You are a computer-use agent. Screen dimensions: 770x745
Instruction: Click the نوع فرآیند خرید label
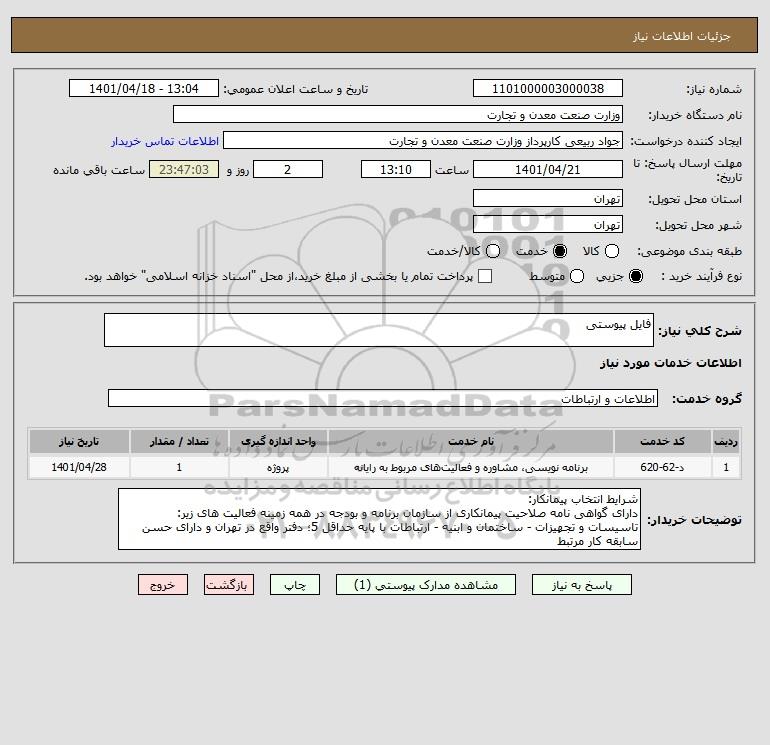[x=701, y=276]
